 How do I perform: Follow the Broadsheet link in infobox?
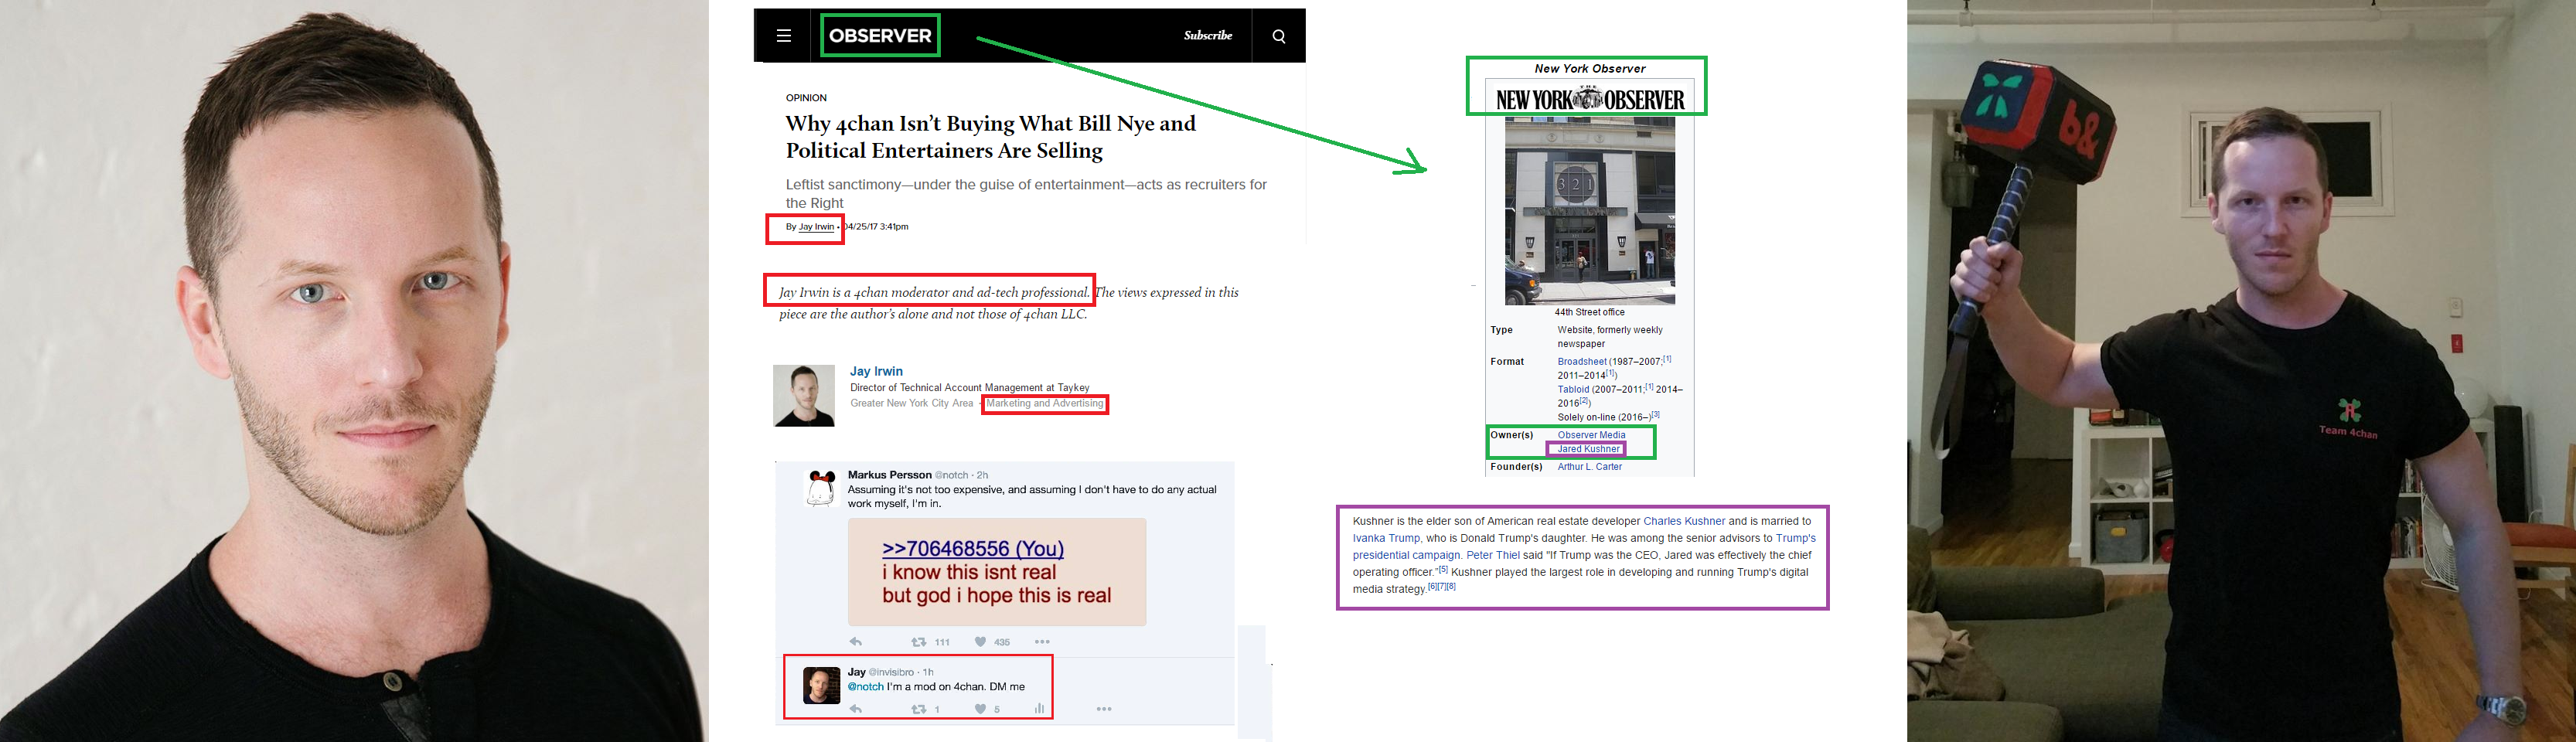click(x=1582, y=362)
